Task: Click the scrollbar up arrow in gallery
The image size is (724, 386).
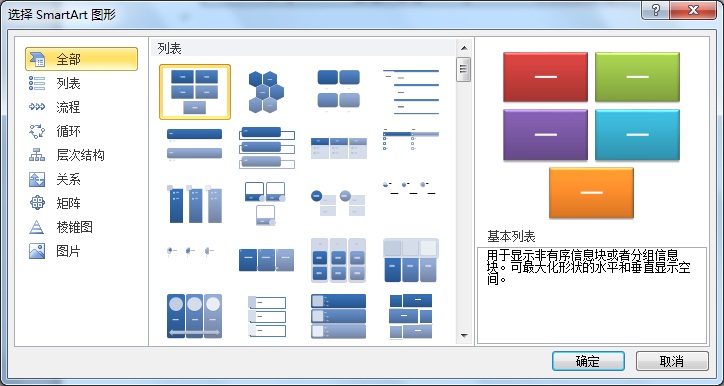Action: point(464,48)
